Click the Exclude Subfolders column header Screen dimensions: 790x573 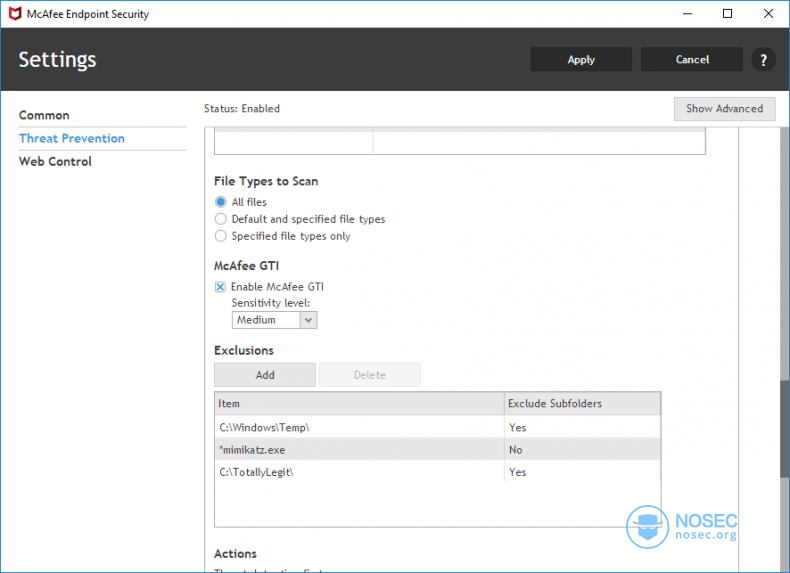click(x=582, y=404)
